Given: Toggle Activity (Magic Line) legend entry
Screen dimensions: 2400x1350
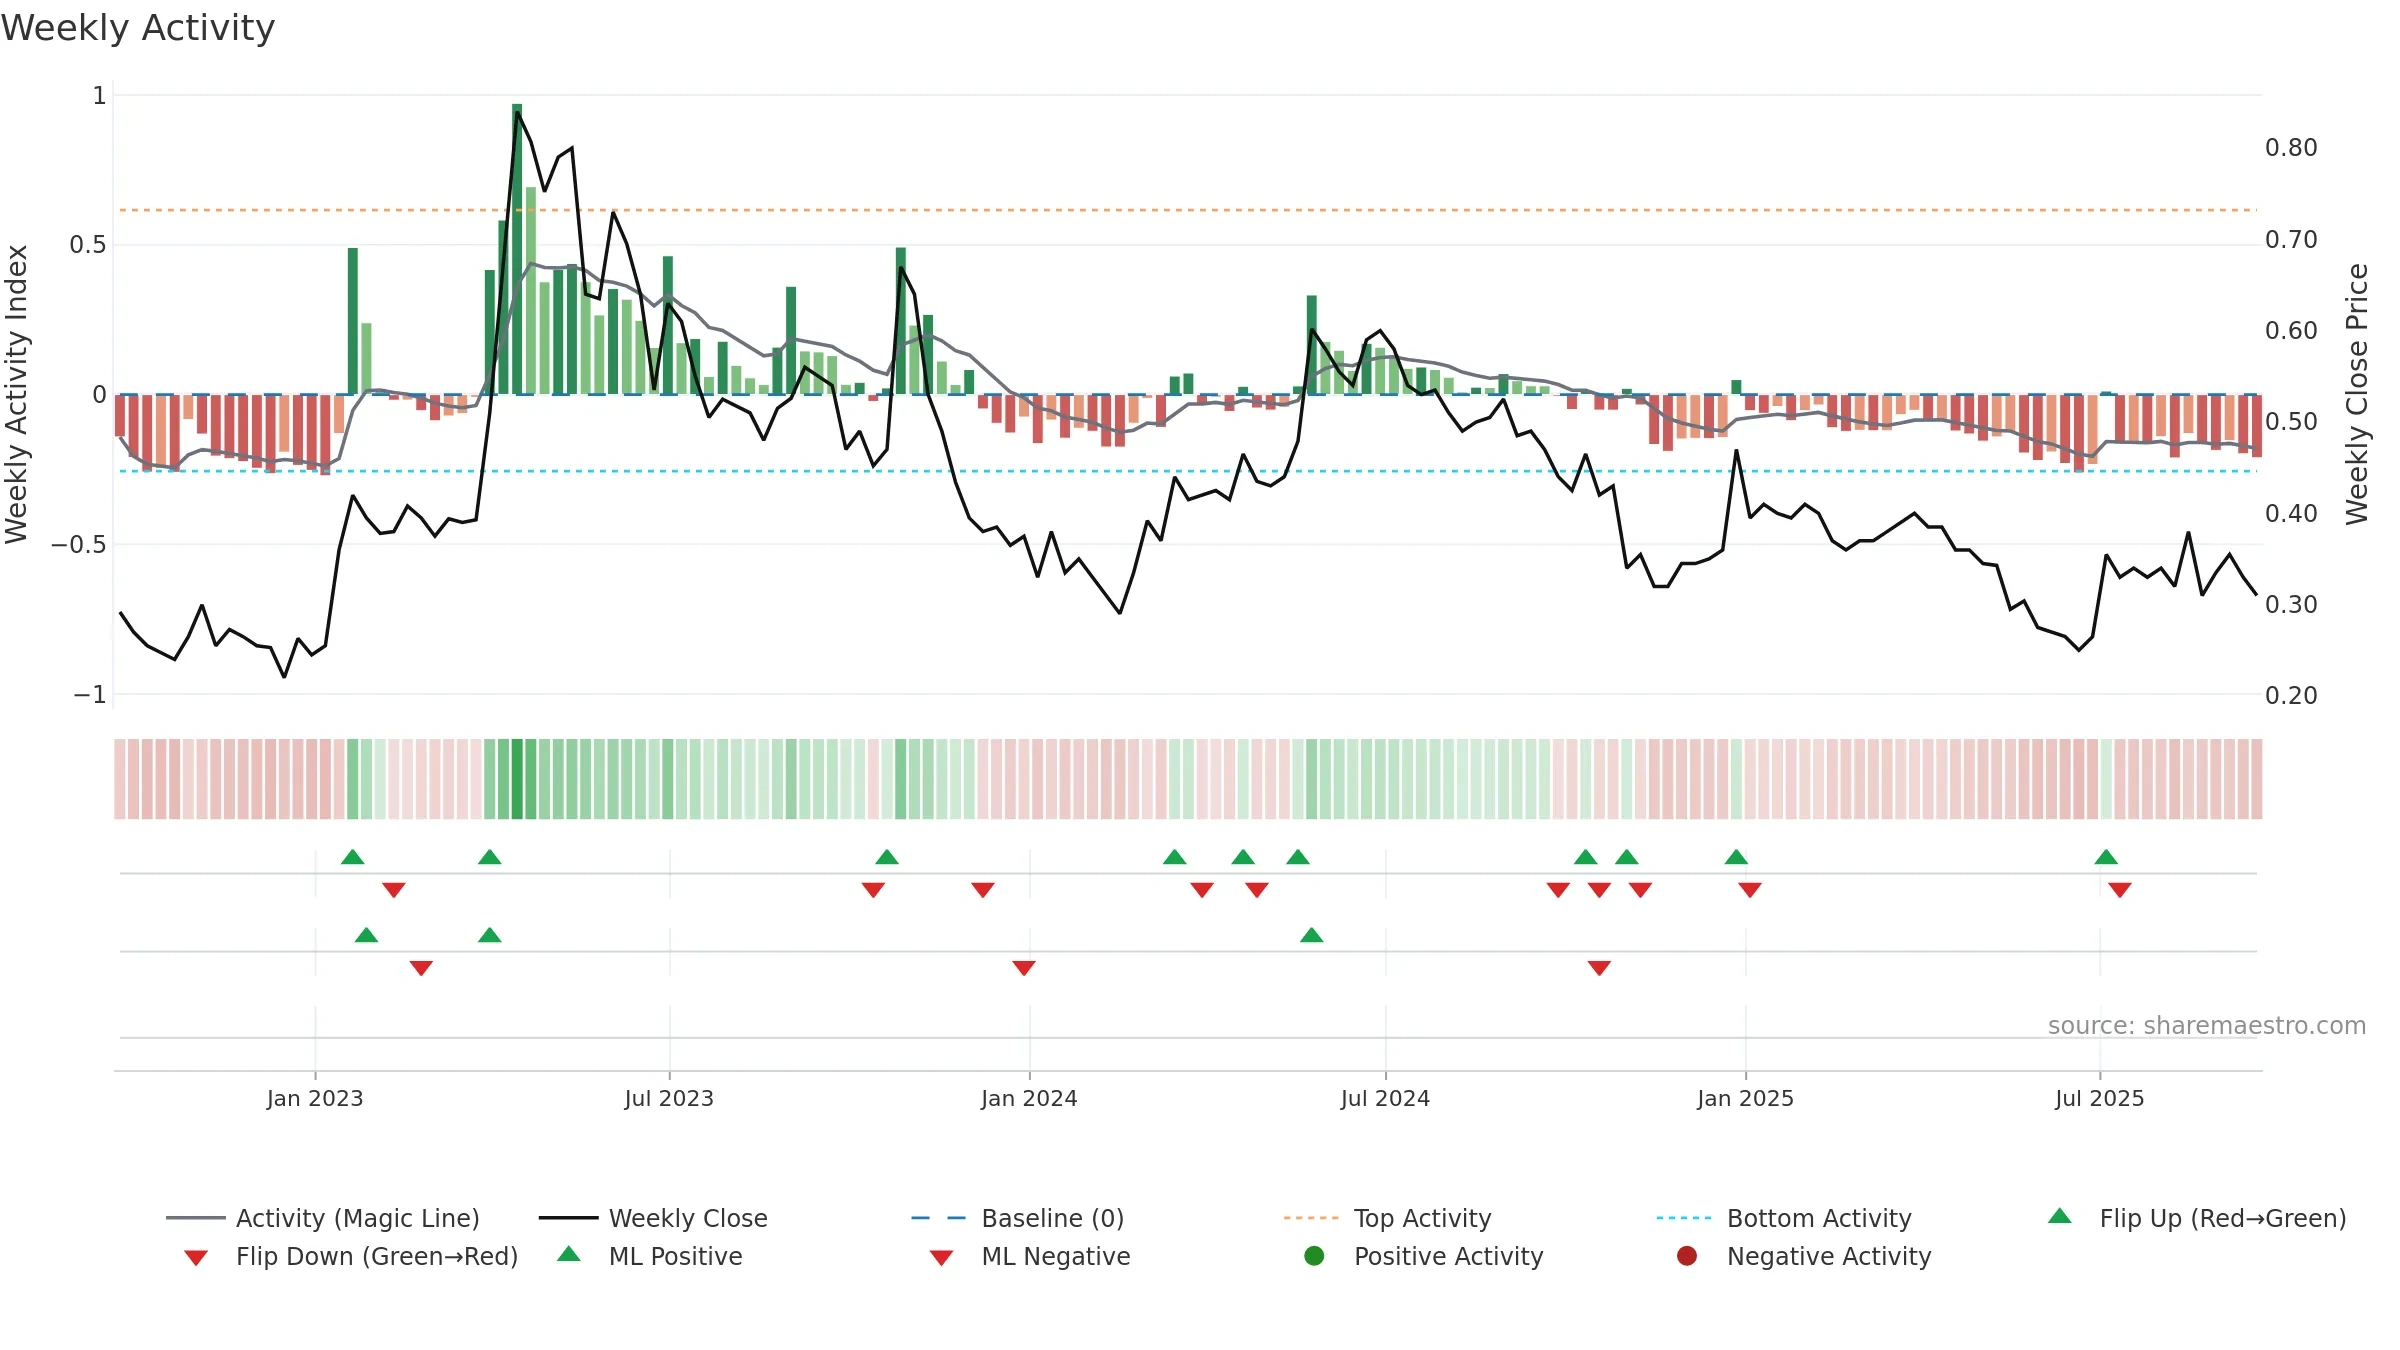Looking at the screenshot, I should (x=323, y=1218).
